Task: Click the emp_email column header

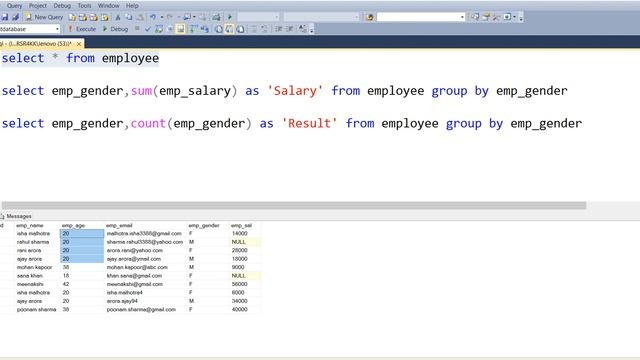Action: pyautogui.click(x=119, y=225)
